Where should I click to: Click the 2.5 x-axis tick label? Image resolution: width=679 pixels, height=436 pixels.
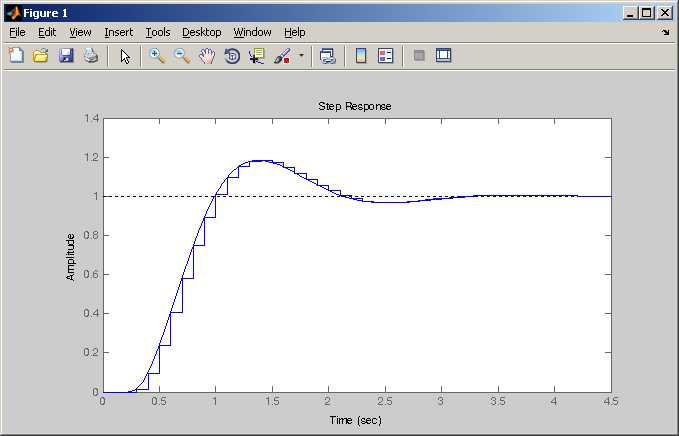[385, 401]
